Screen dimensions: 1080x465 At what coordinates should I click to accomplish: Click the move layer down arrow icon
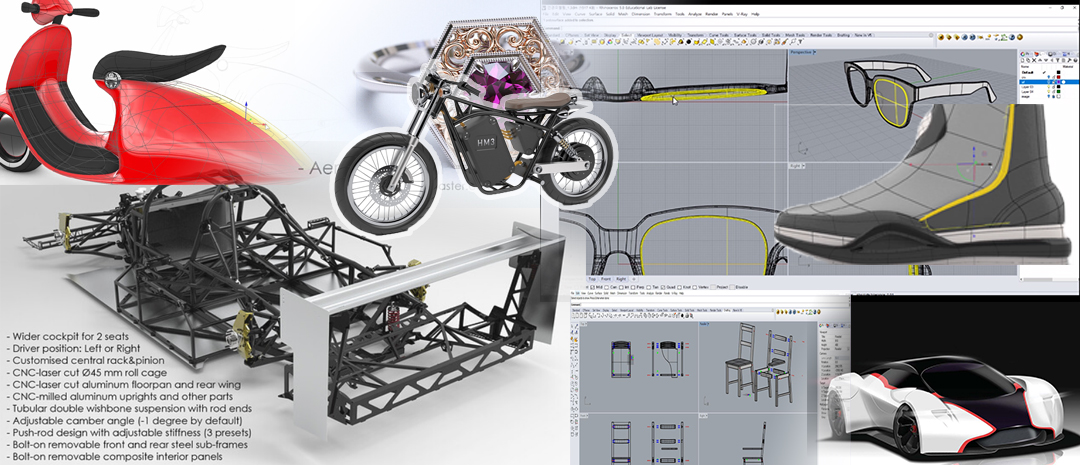(x=1046, y=61)
